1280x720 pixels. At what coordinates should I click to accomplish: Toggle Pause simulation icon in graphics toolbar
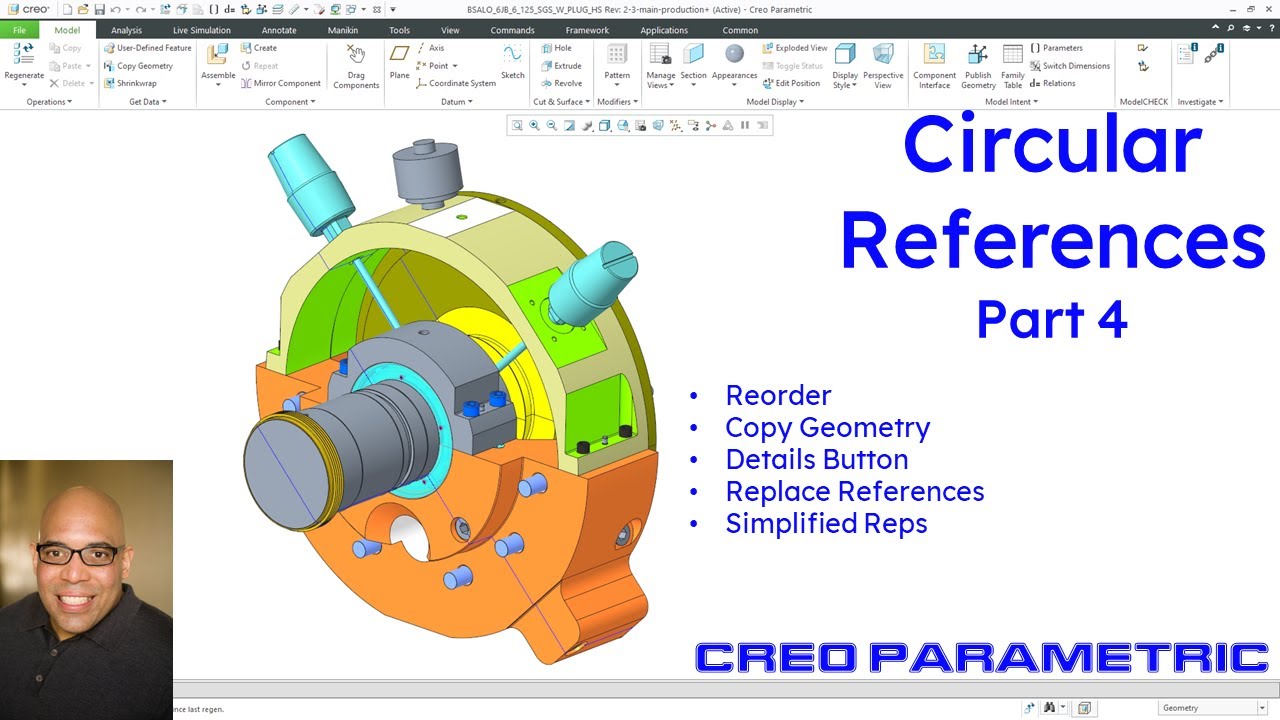point(745,125)
